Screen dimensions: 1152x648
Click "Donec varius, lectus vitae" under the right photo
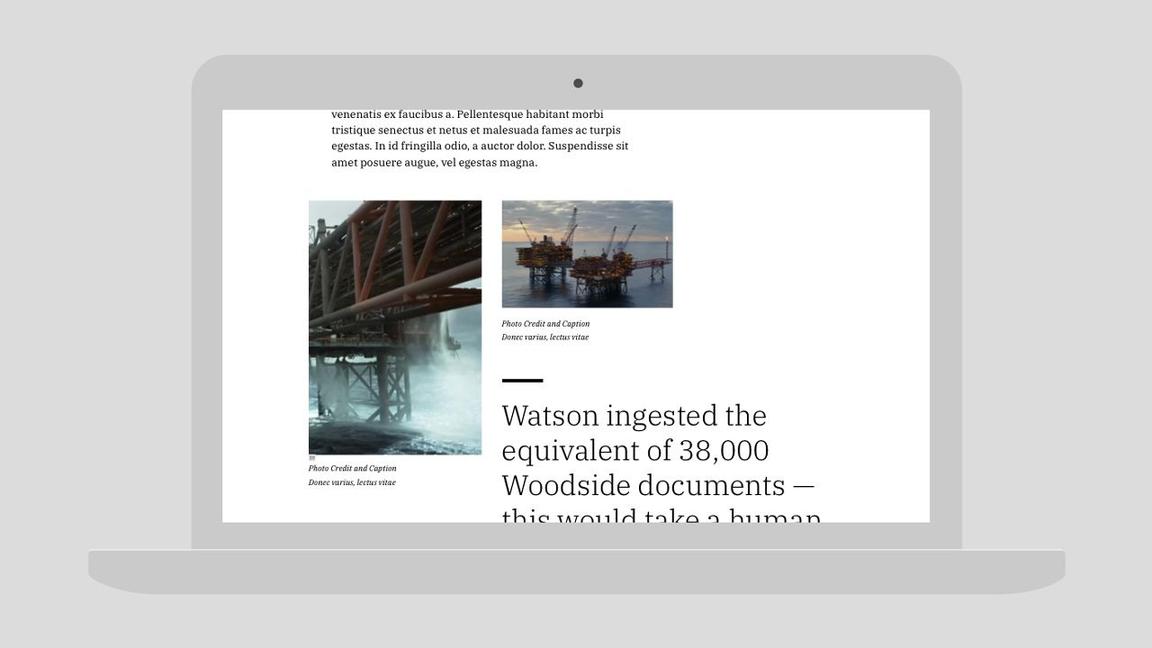point(545,337)
